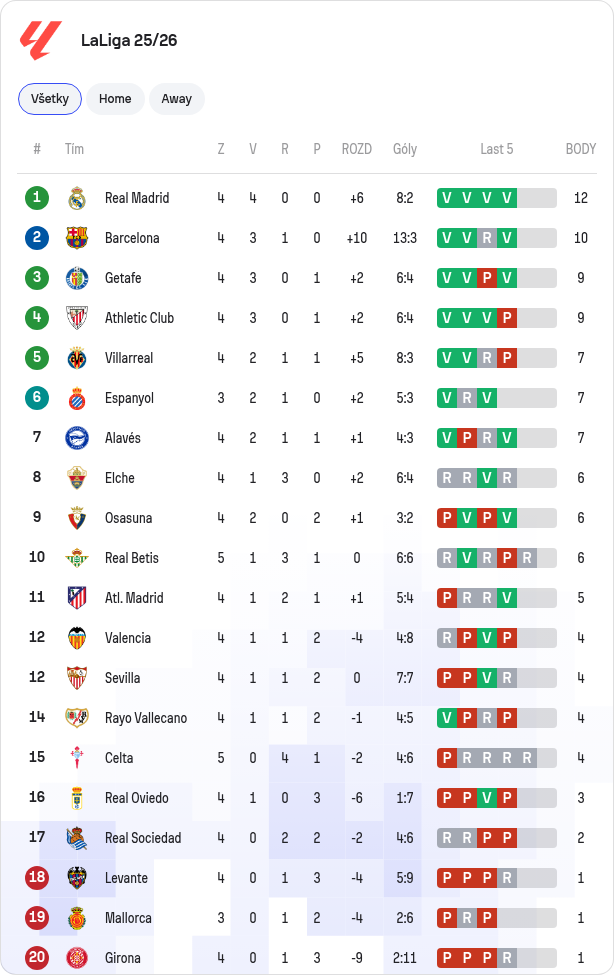Click the Barcelona club crest

(77, 238)
